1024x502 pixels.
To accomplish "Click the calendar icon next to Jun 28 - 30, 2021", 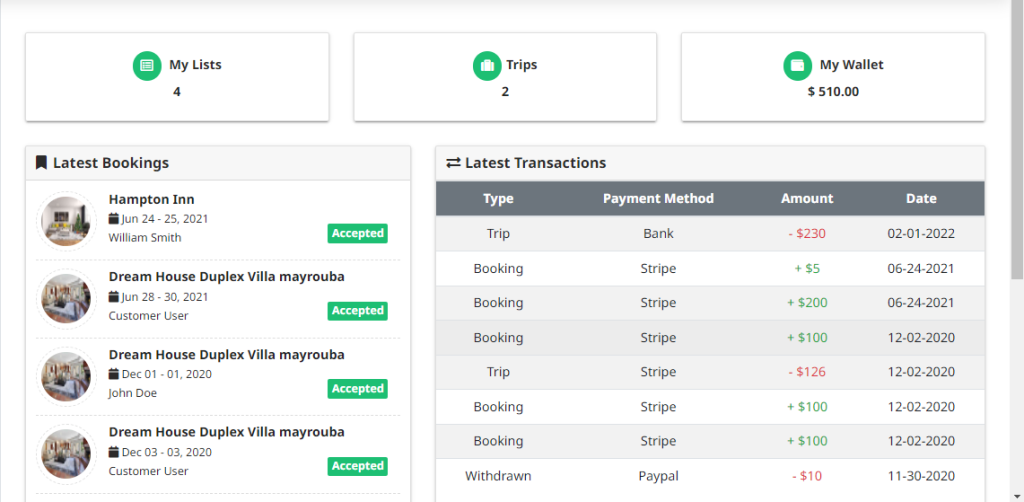I will (114, 297).
